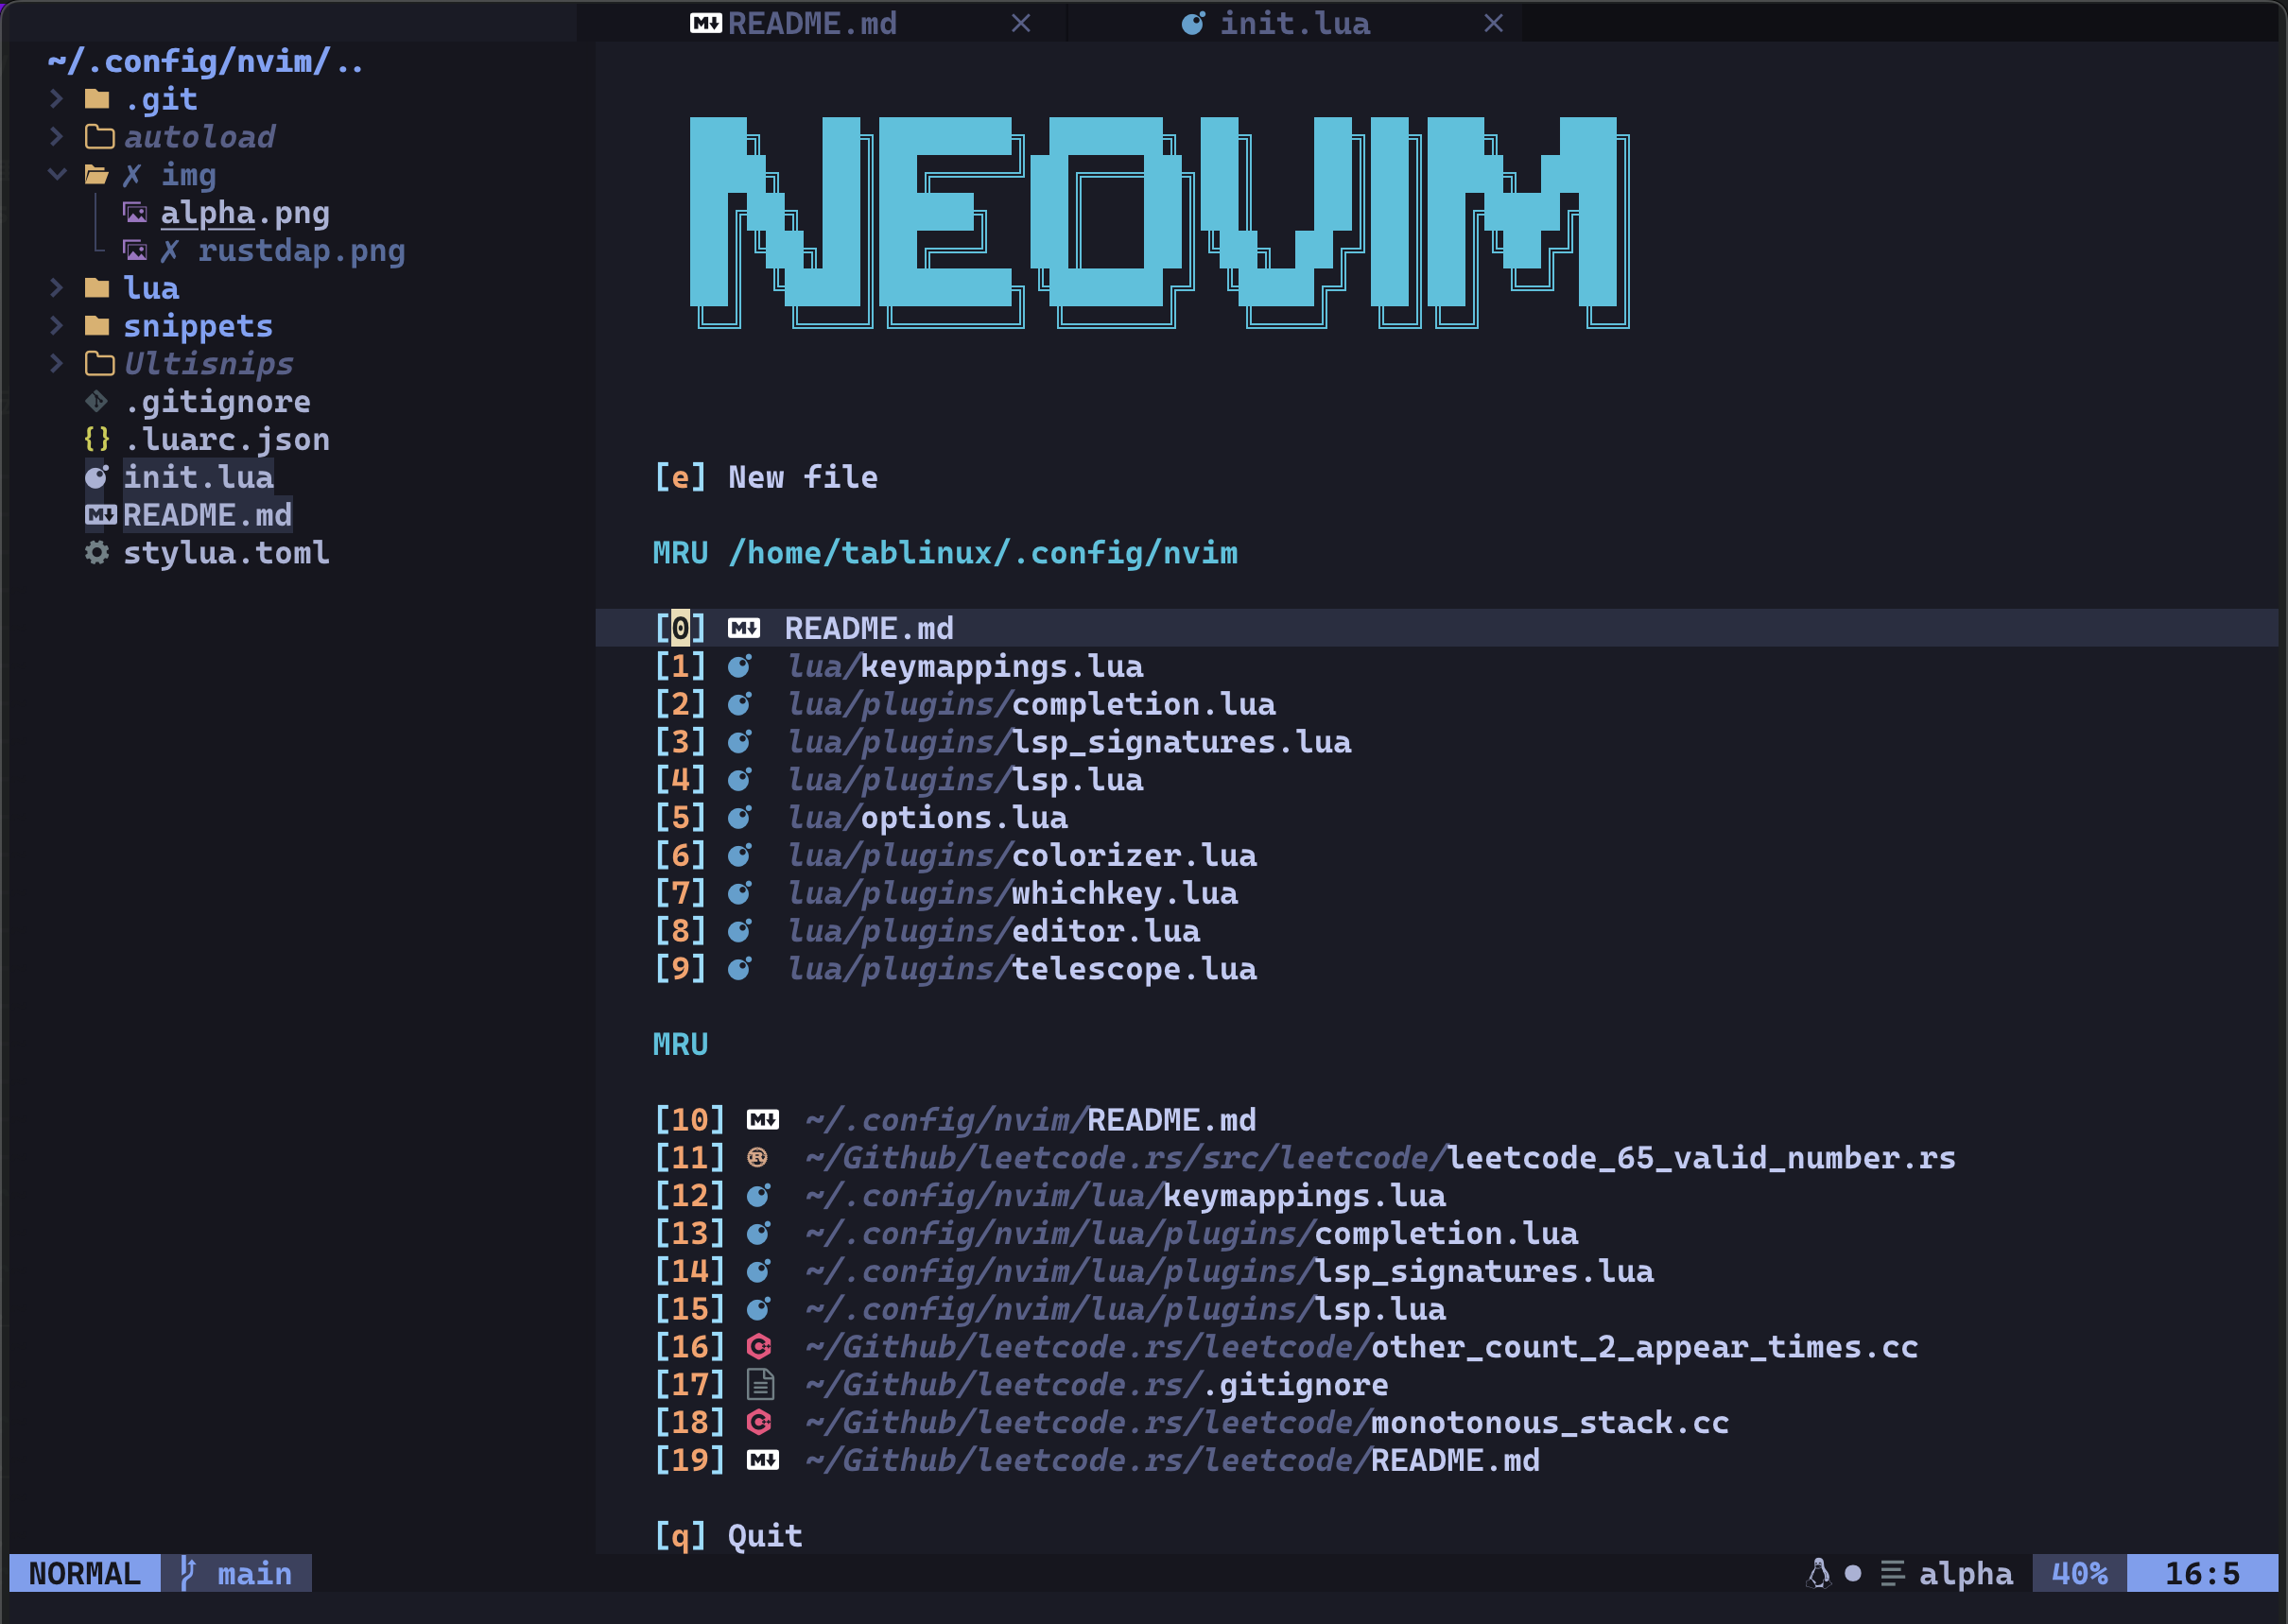Select the Quit entry on dashboard
Viewport: 2288px width, 1624px height.
(x=764, y=1536)
